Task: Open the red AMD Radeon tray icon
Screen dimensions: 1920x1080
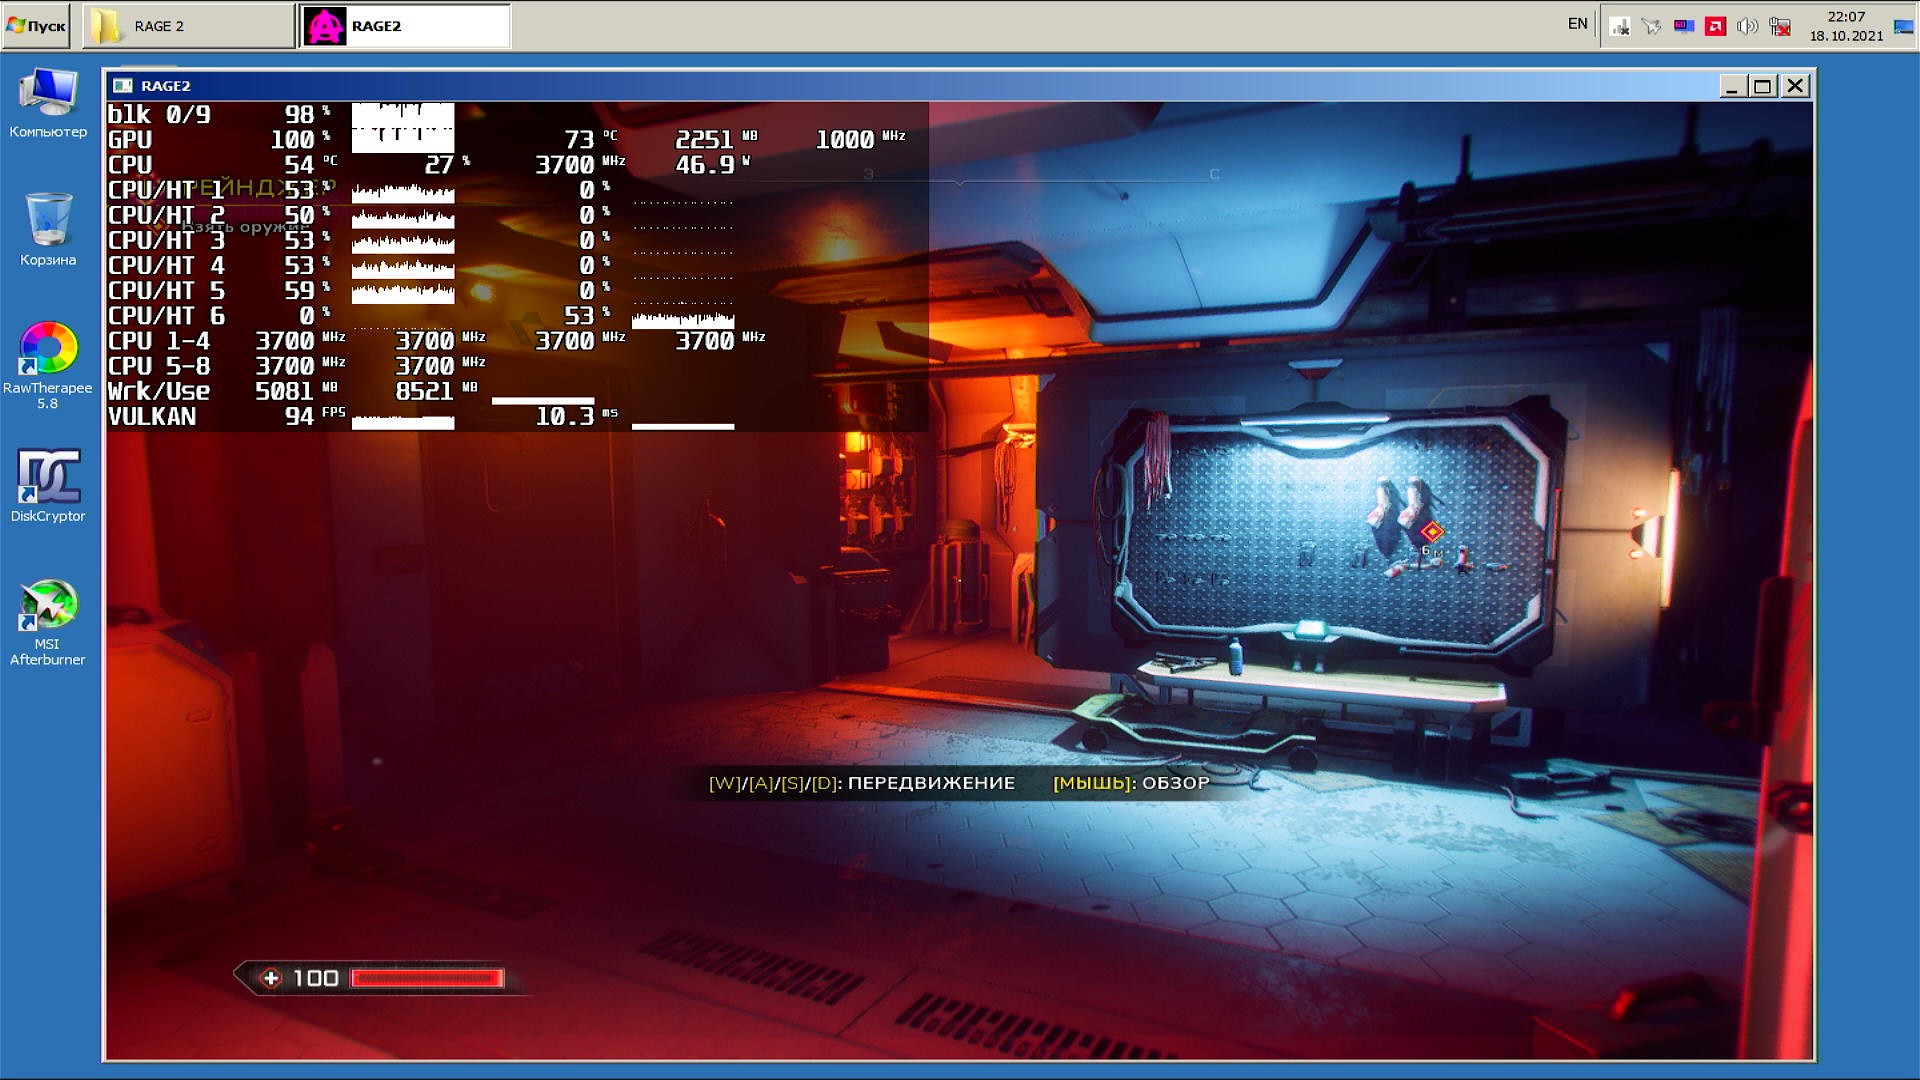Action: pos(1716,27)
